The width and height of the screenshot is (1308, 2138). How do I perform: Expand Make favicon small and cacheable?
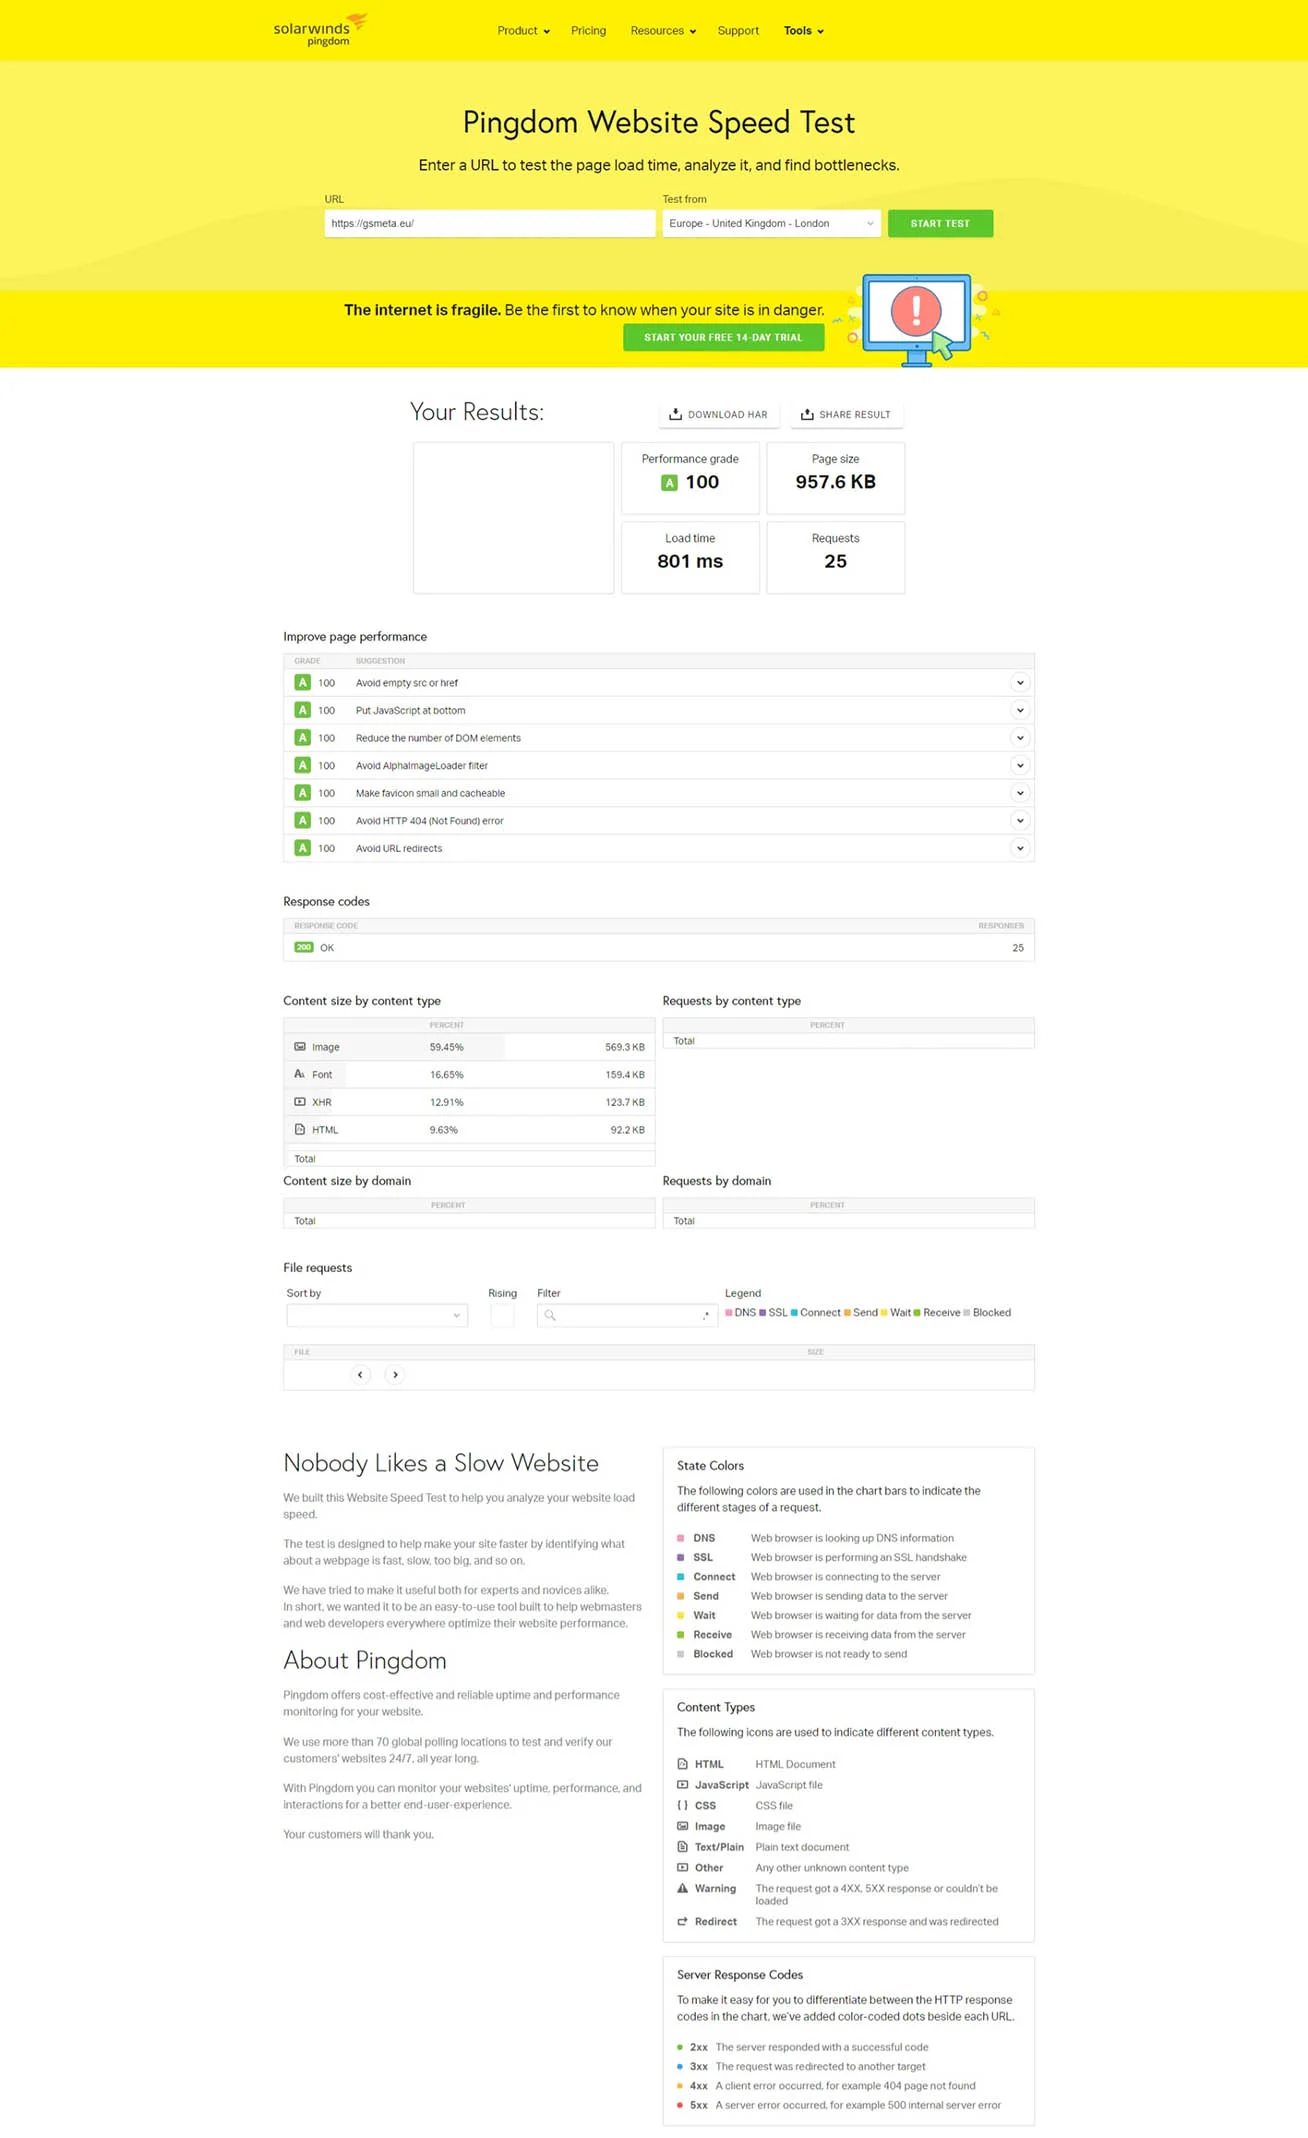point(1020,793)
